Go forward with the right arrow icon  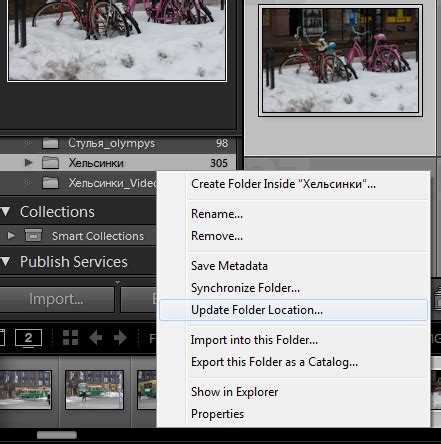120,338
